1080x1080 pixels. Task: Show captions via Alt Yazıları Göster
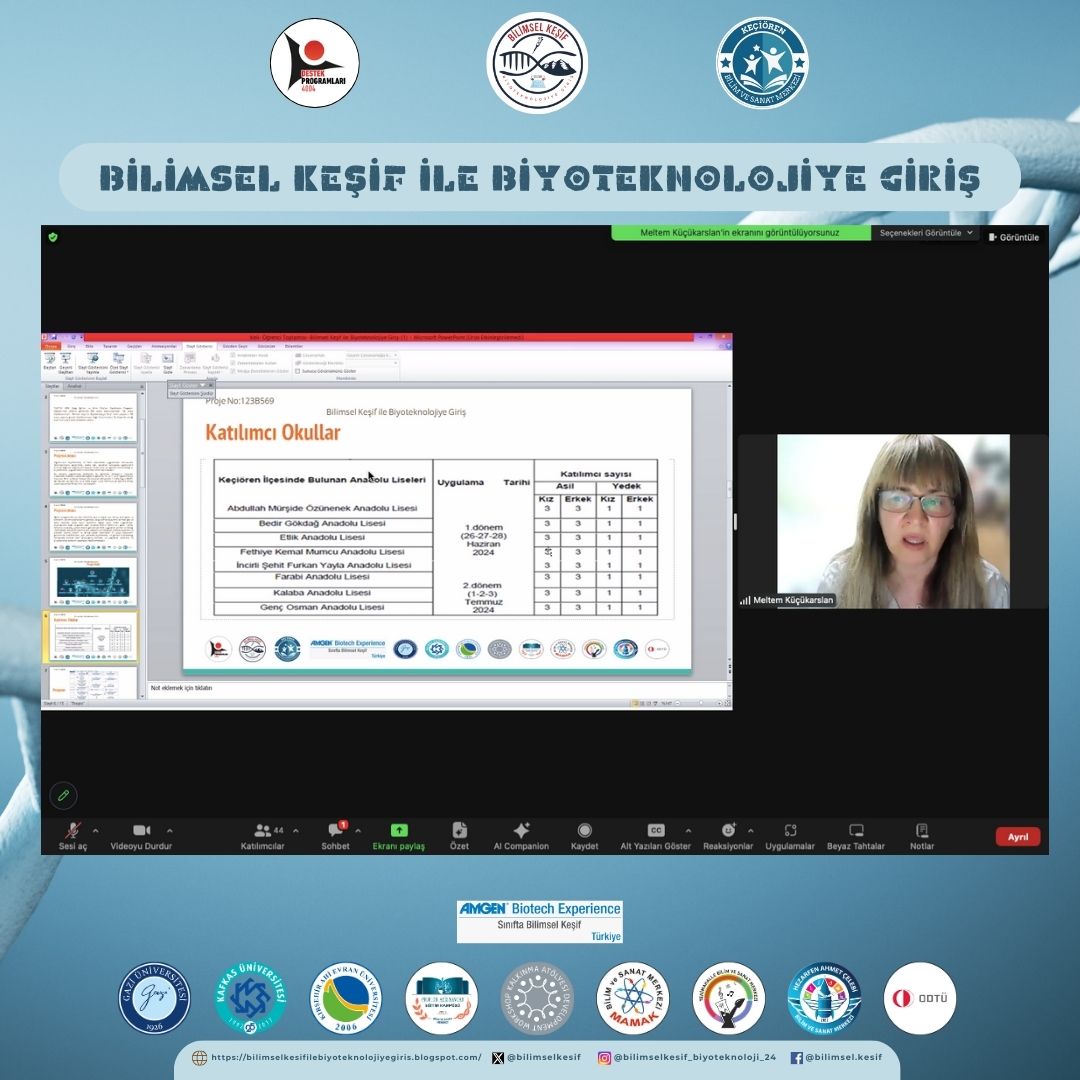click(656, 836)
